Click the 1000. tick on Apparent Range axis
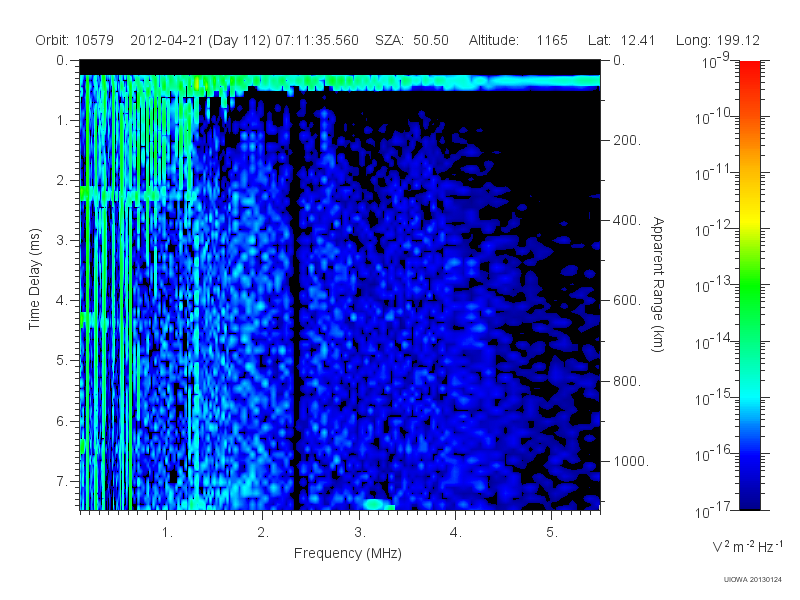The width and height of the screenshot is (800, 600). [631, 461]
